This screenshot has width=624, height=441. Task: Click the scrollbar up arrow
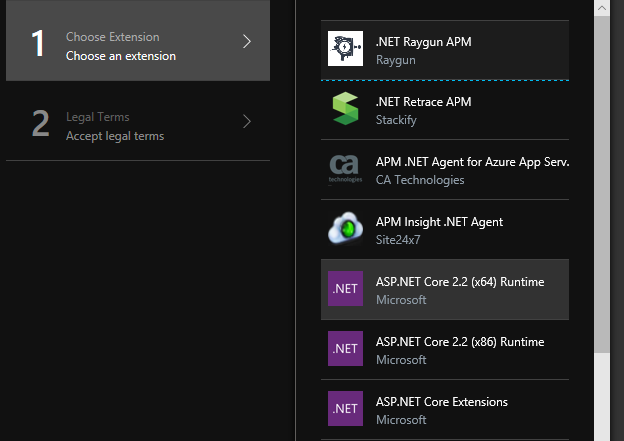click(x=602, y=8)
